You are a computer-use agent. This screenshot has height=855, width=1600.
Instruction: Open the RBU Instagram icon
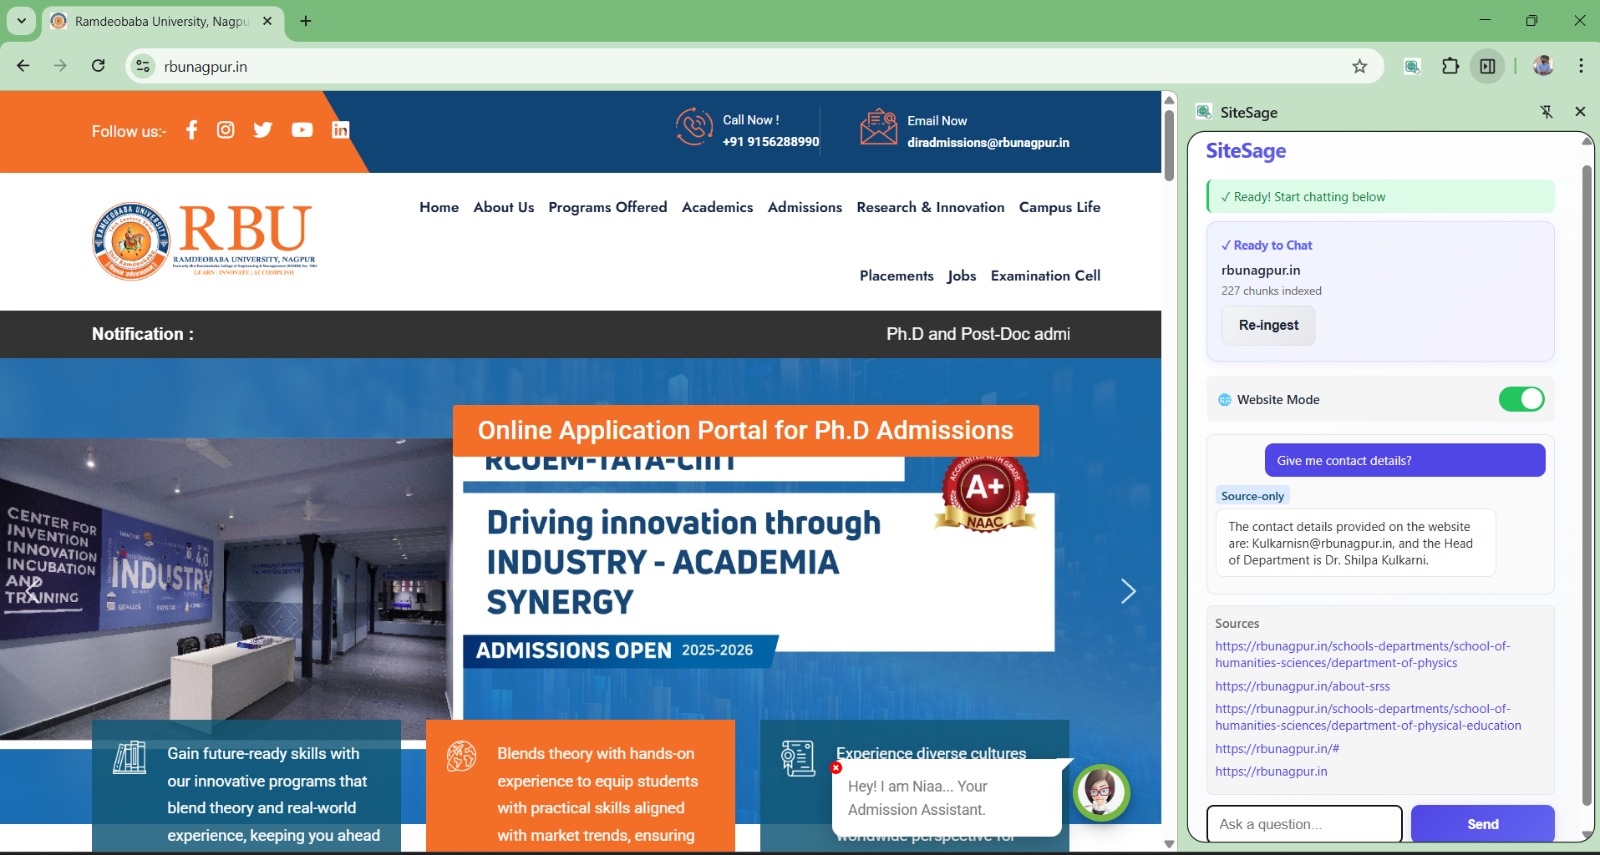(226, 130)
